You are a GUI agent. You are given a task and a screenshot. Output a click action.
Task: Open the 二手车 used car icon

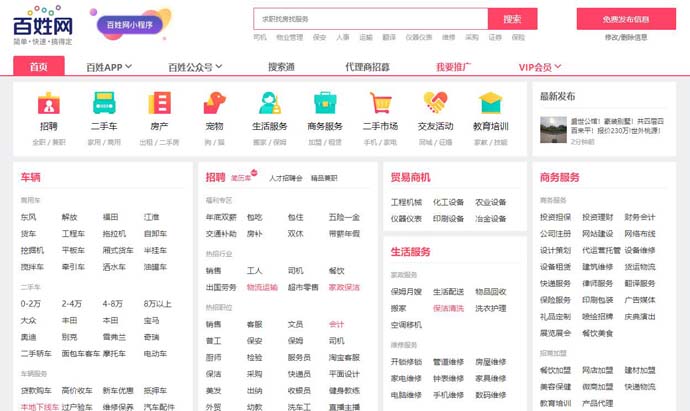tap(104, 103)
